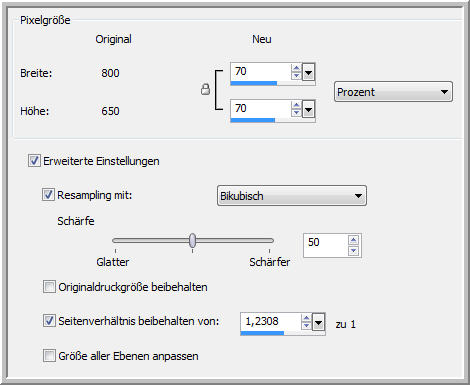Increase Schärfe value with up arrow

353,240
